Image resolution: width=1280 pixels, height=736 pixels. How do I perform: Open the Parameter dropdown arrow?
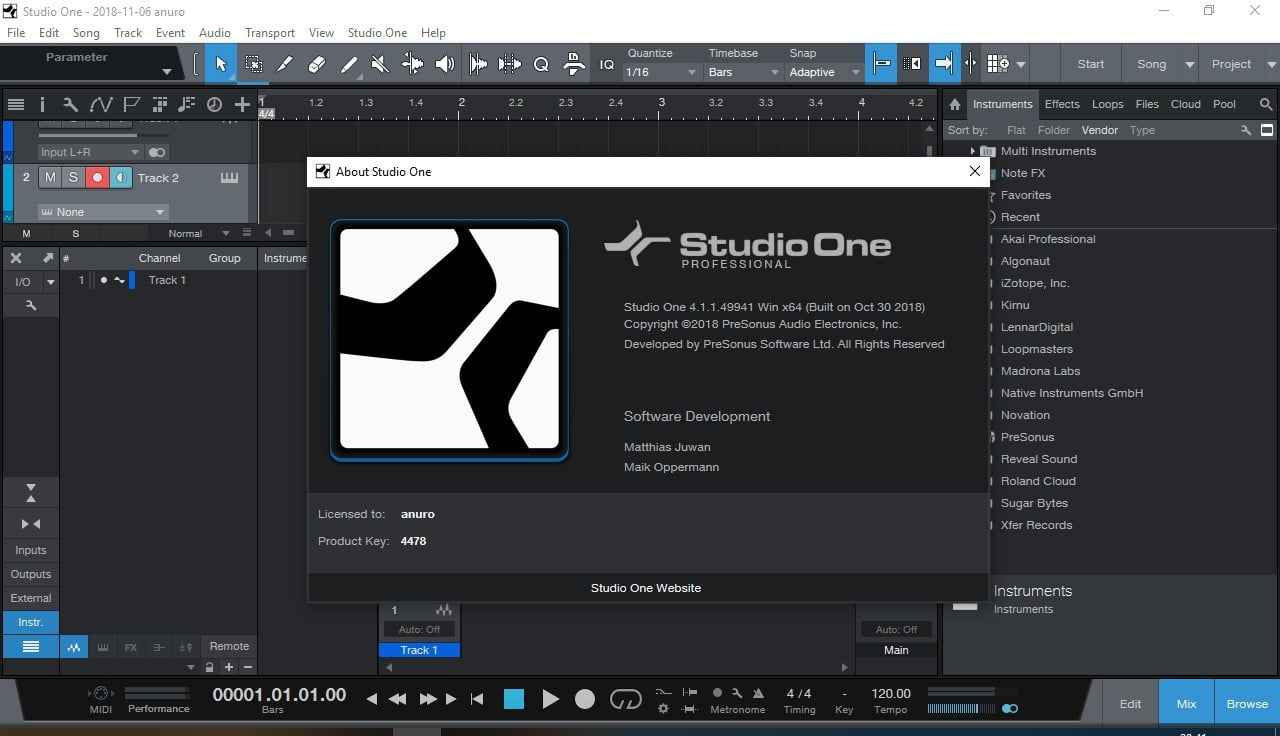click(x=166, y=71)
